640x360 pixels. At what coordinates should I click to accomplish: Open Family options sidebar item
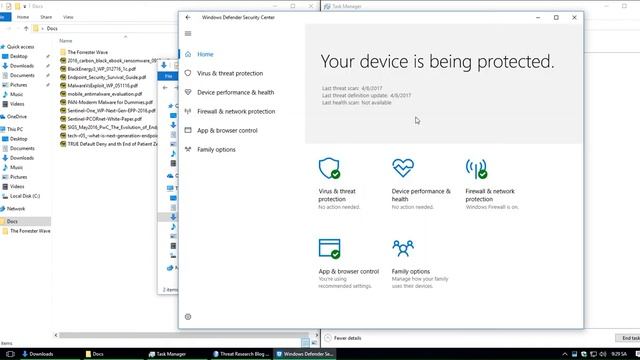coord(216,150)
